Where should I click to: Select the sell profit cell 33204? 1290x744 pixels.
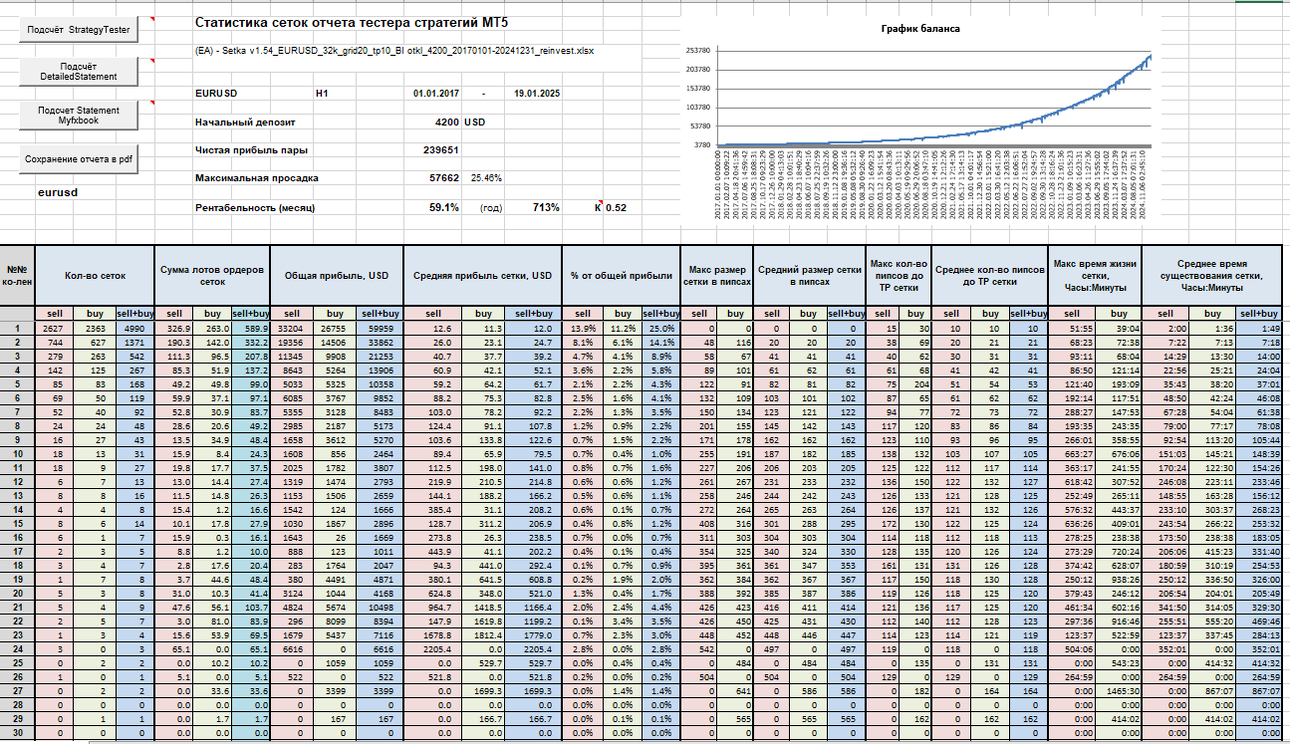tap(292, 328)
